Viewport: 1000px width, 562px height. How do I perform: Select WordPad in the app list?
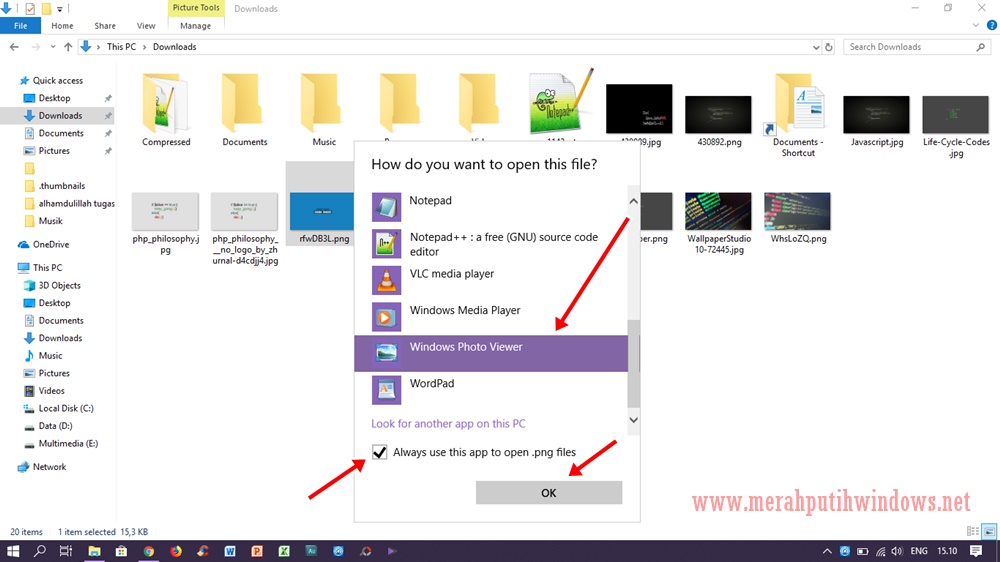pyautogui.click(x=490, y=390)
